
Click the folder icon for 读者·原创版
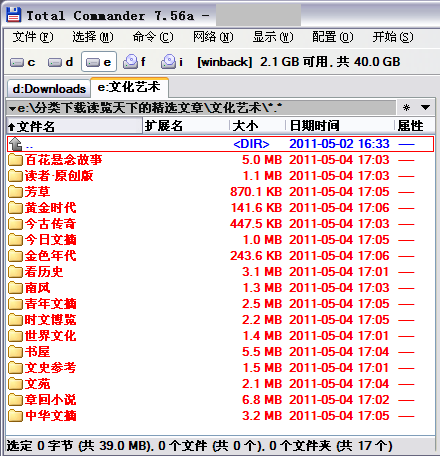click(x=15, y=176)
